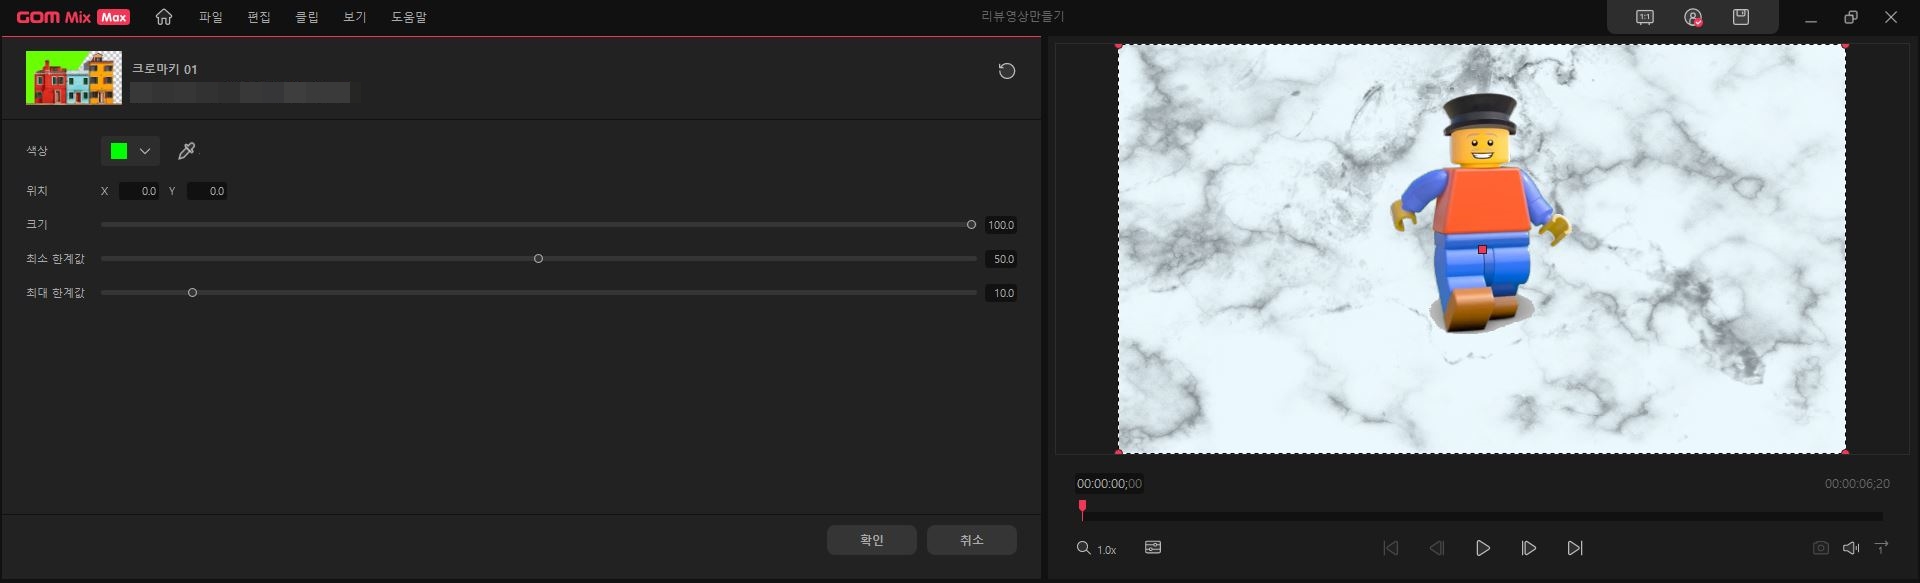Screen dimensions: 1920x583
Task: Capture a snapshot with camera icon
Action: point(1821,548)
